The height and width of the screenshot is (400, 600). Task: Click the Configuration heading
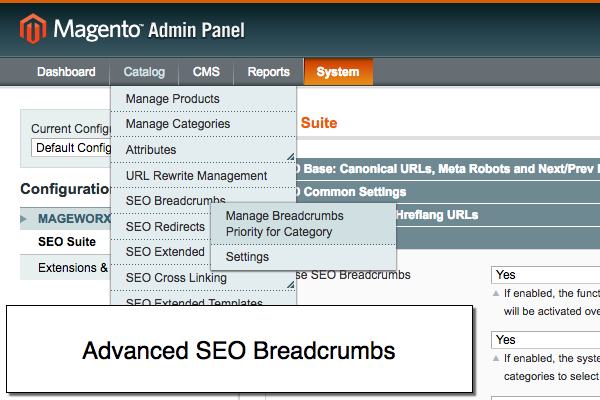[x=66, y=189]
